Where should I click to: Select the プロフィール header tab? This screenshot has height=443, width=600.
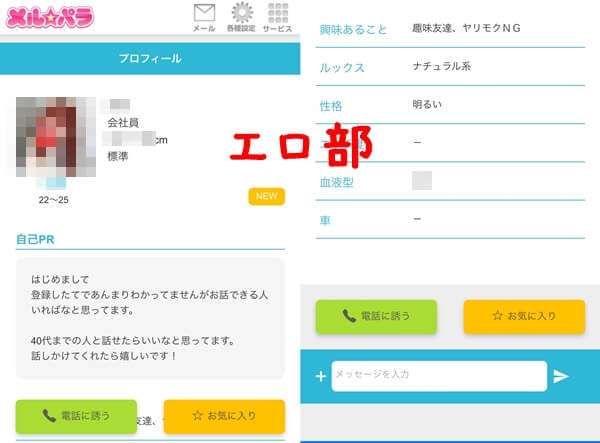(150, 59)
